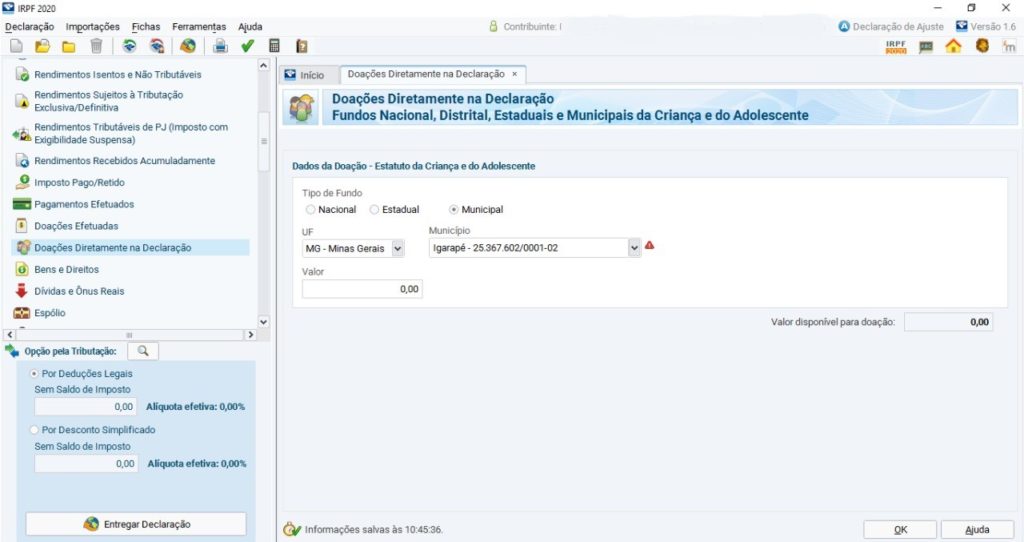1024x542 pixels.
Task: Choose Por Desconto Simplificado taxation option
Action: 36,430
